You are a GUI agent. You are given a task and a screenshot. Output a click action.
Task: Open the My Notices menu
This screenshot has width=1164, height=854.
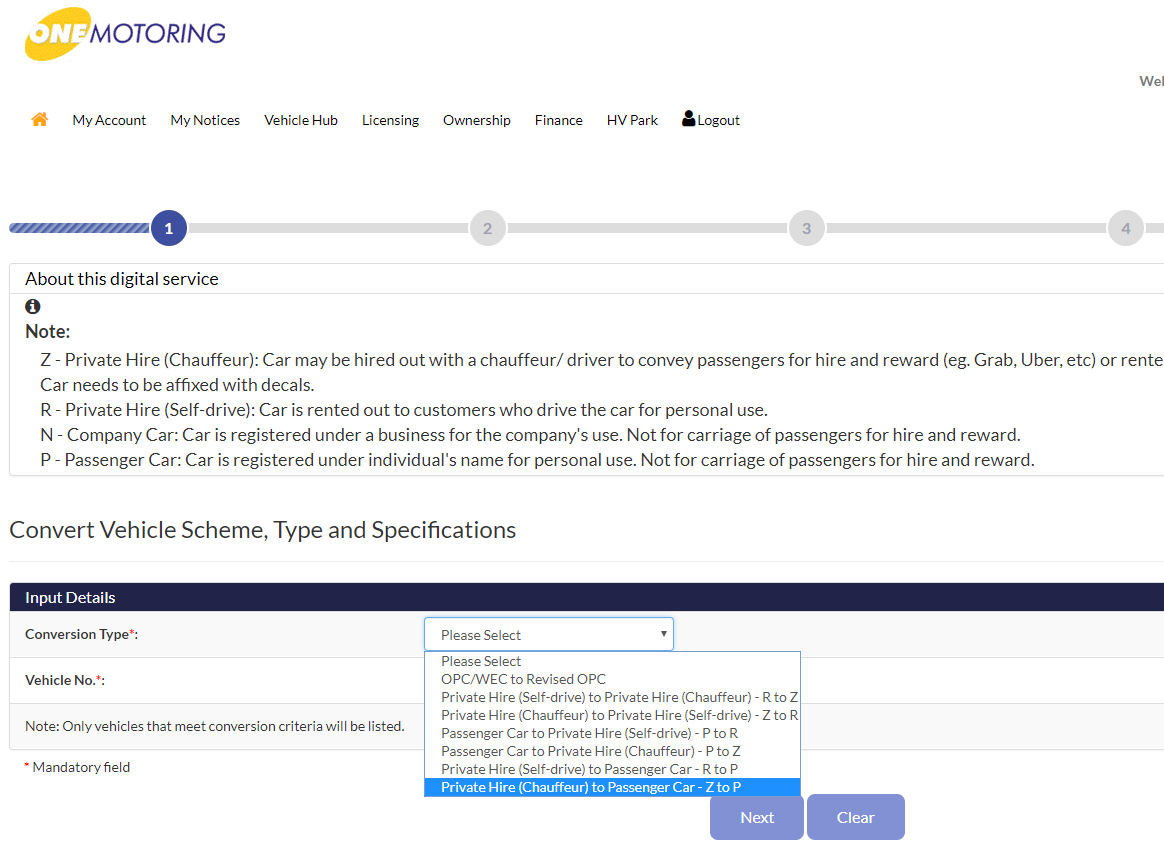pos(205,120)
